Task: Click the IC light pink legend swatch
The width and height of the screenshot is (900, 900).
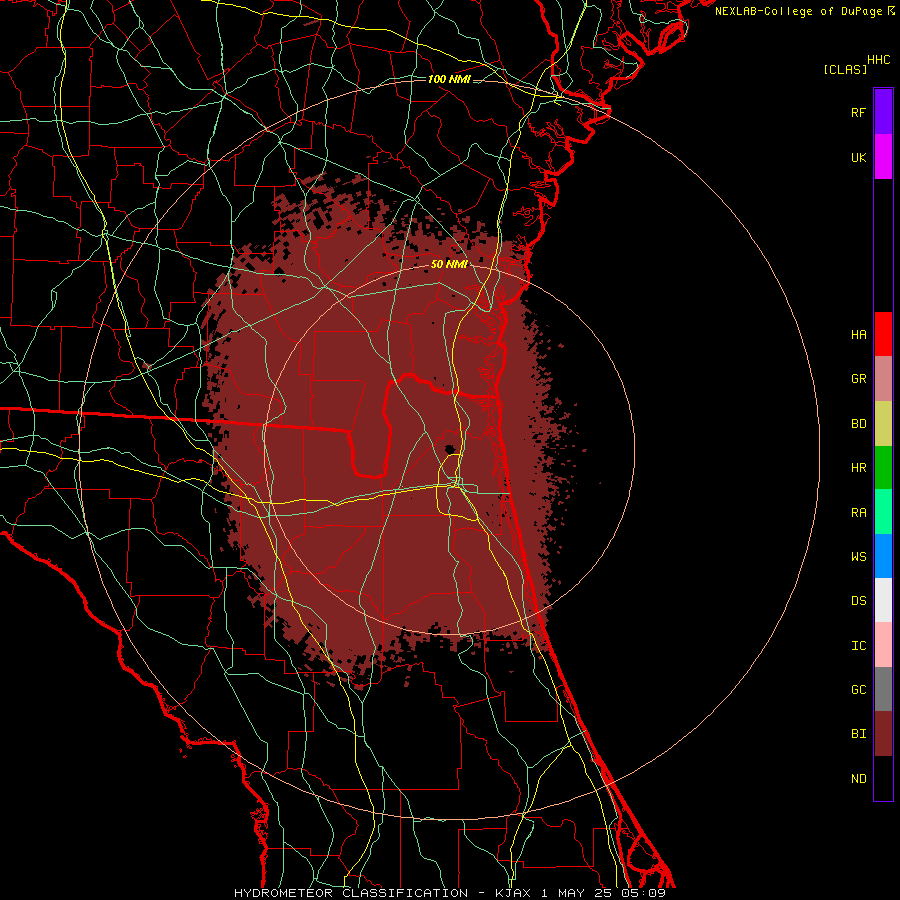Action: click(883, 645)
